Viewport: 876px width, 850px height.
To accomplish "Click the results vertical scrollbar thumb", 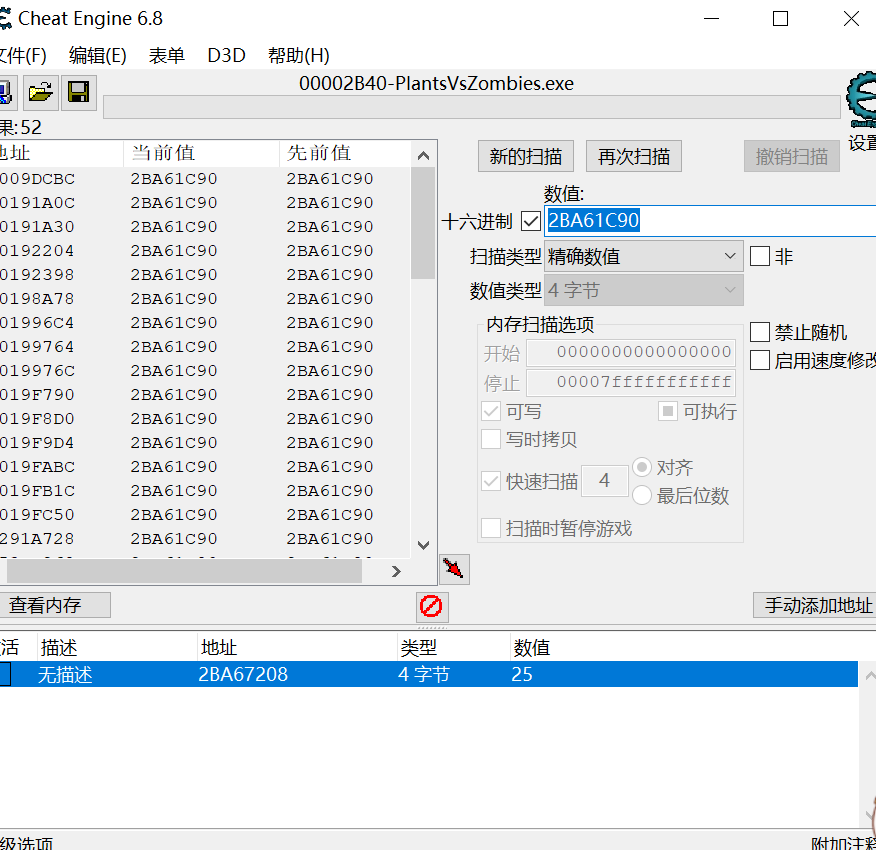I will 423,223.
